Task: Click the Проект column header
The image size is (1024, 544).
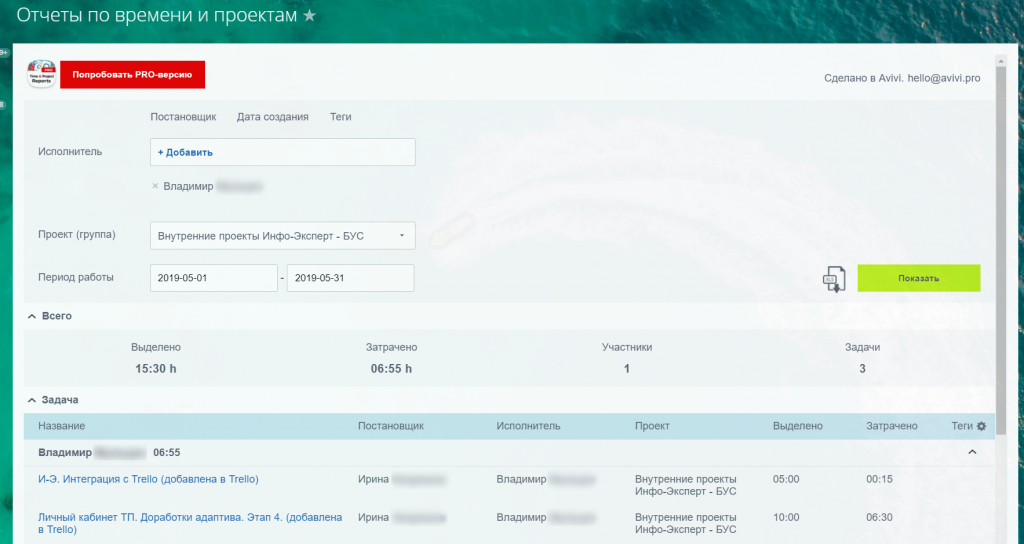Action: coord(652,426)
